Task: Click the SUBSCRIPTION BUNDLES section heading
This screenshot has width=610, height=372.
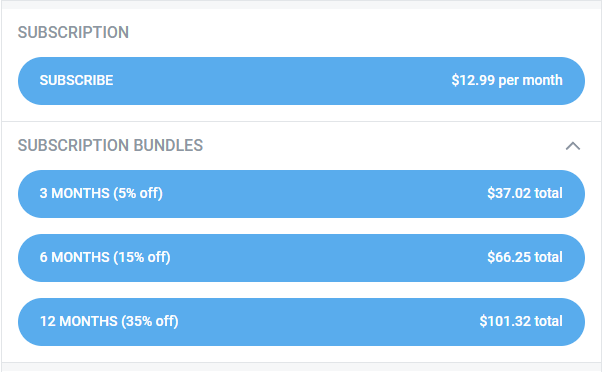Action: [x=110, y=146]
